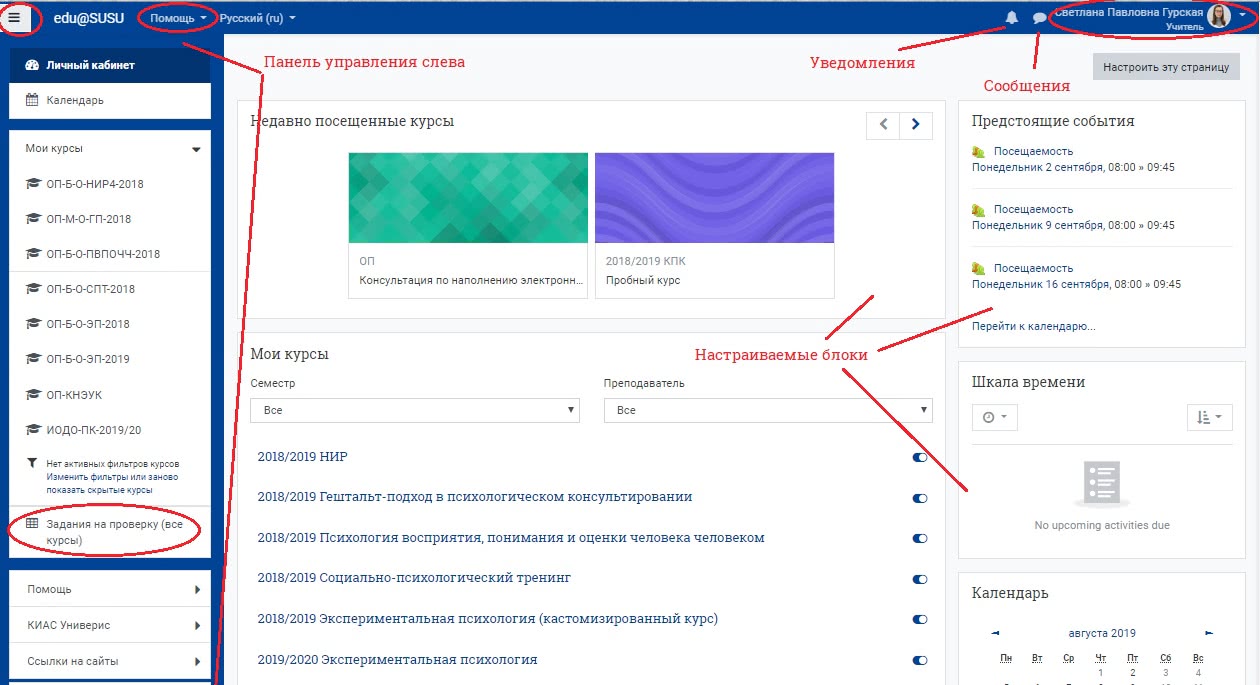This screenshot has width=1260, height=685.
Task: Click previous arrow in recently visited courses
Action: [883, 124]
